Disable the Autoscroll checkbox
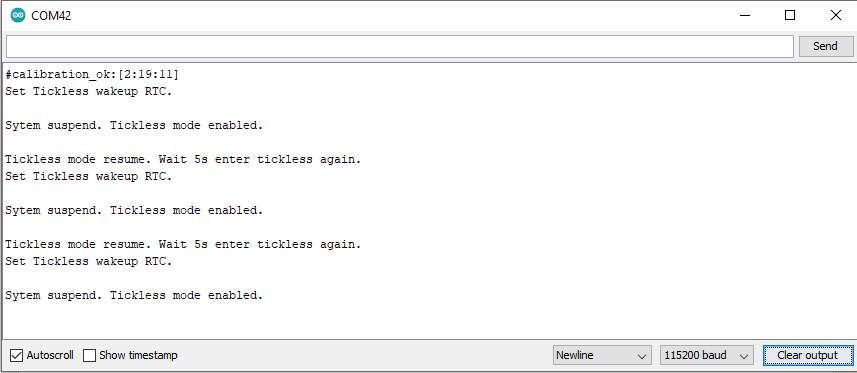The image size is (857, 373). coord(17,355)
